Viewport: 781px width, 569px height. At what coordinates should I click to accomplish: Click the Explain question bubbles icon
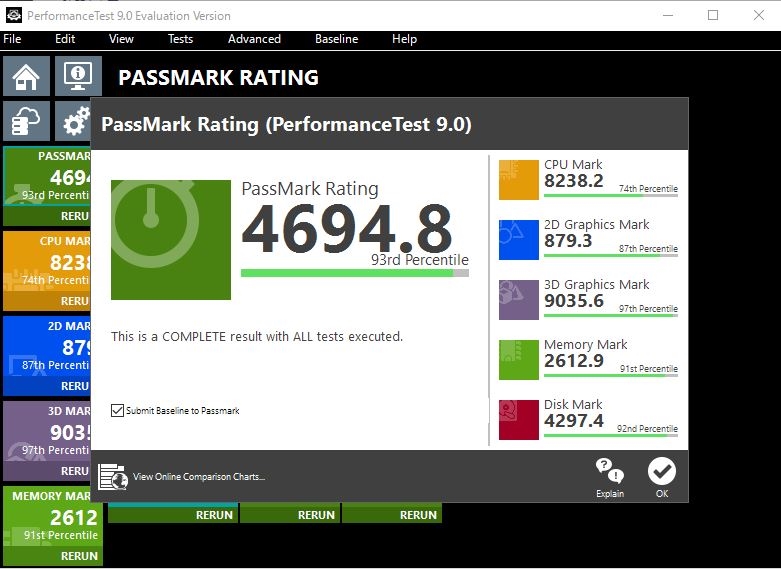tap(610, 471)
